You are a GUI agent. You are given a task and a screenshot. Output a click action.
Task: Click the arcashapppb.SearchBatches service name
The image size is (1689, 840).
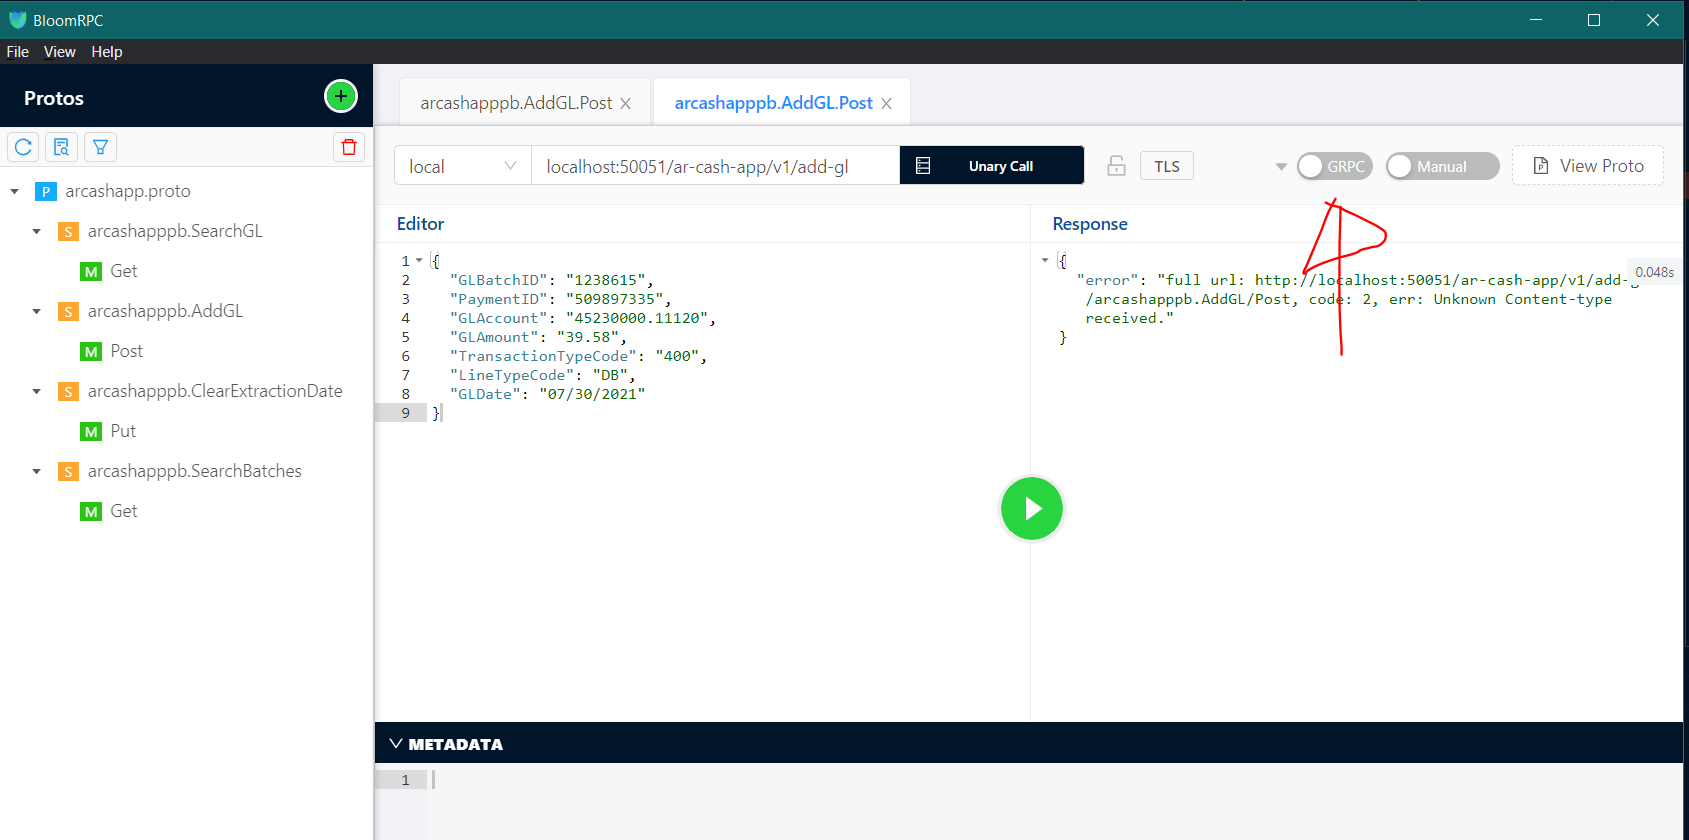click(195, 471)
